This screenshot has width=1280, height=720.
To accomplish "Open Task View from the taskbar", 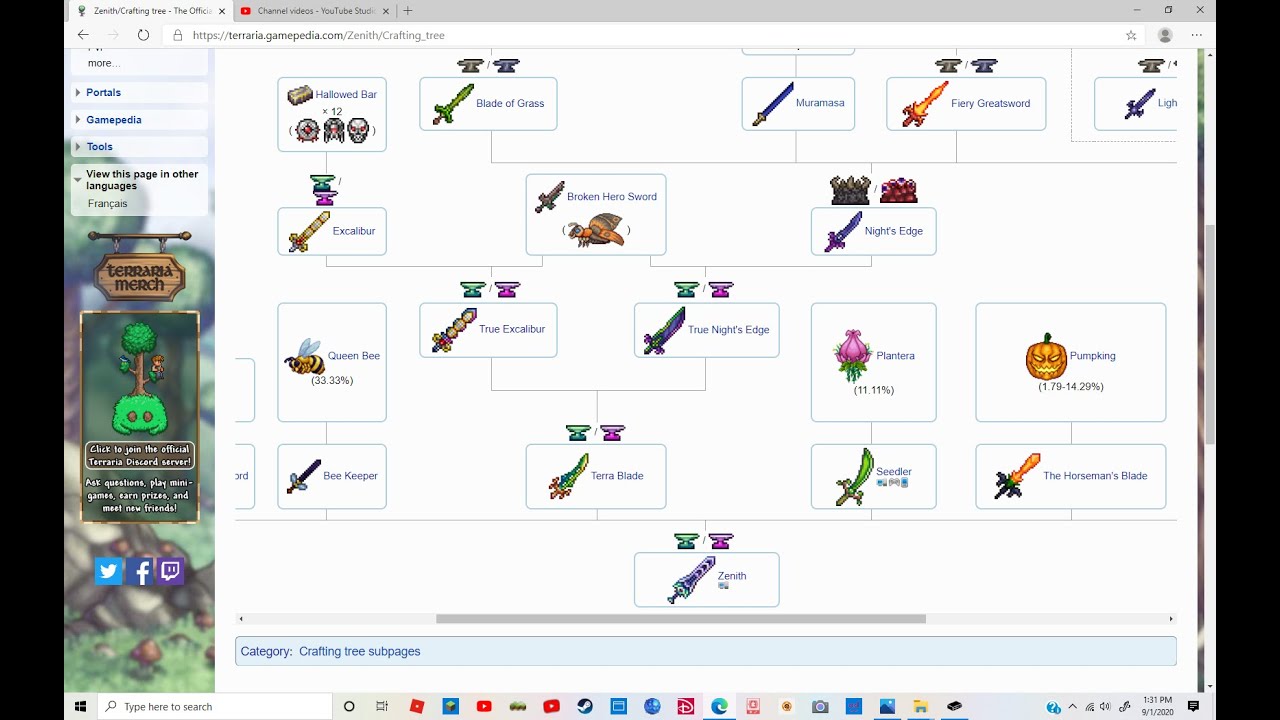I will pos(382,706).
